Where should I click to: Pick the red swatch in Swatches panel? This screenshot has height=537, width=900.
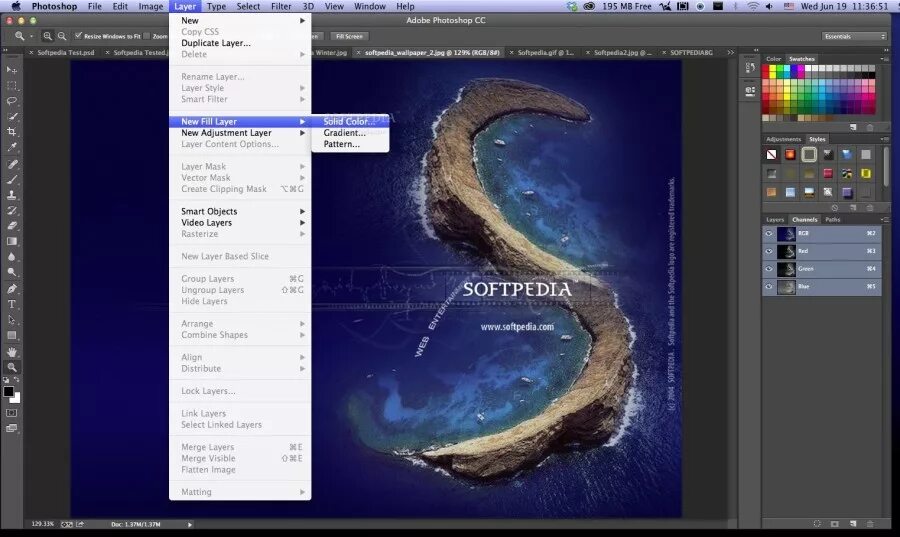(766, 69)
